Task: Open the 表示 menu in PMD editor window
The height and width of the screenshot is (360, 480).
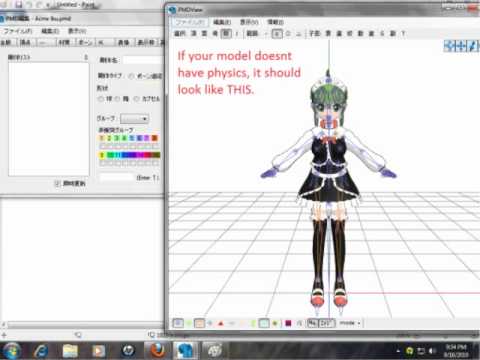Action: (x=77, y=31)
